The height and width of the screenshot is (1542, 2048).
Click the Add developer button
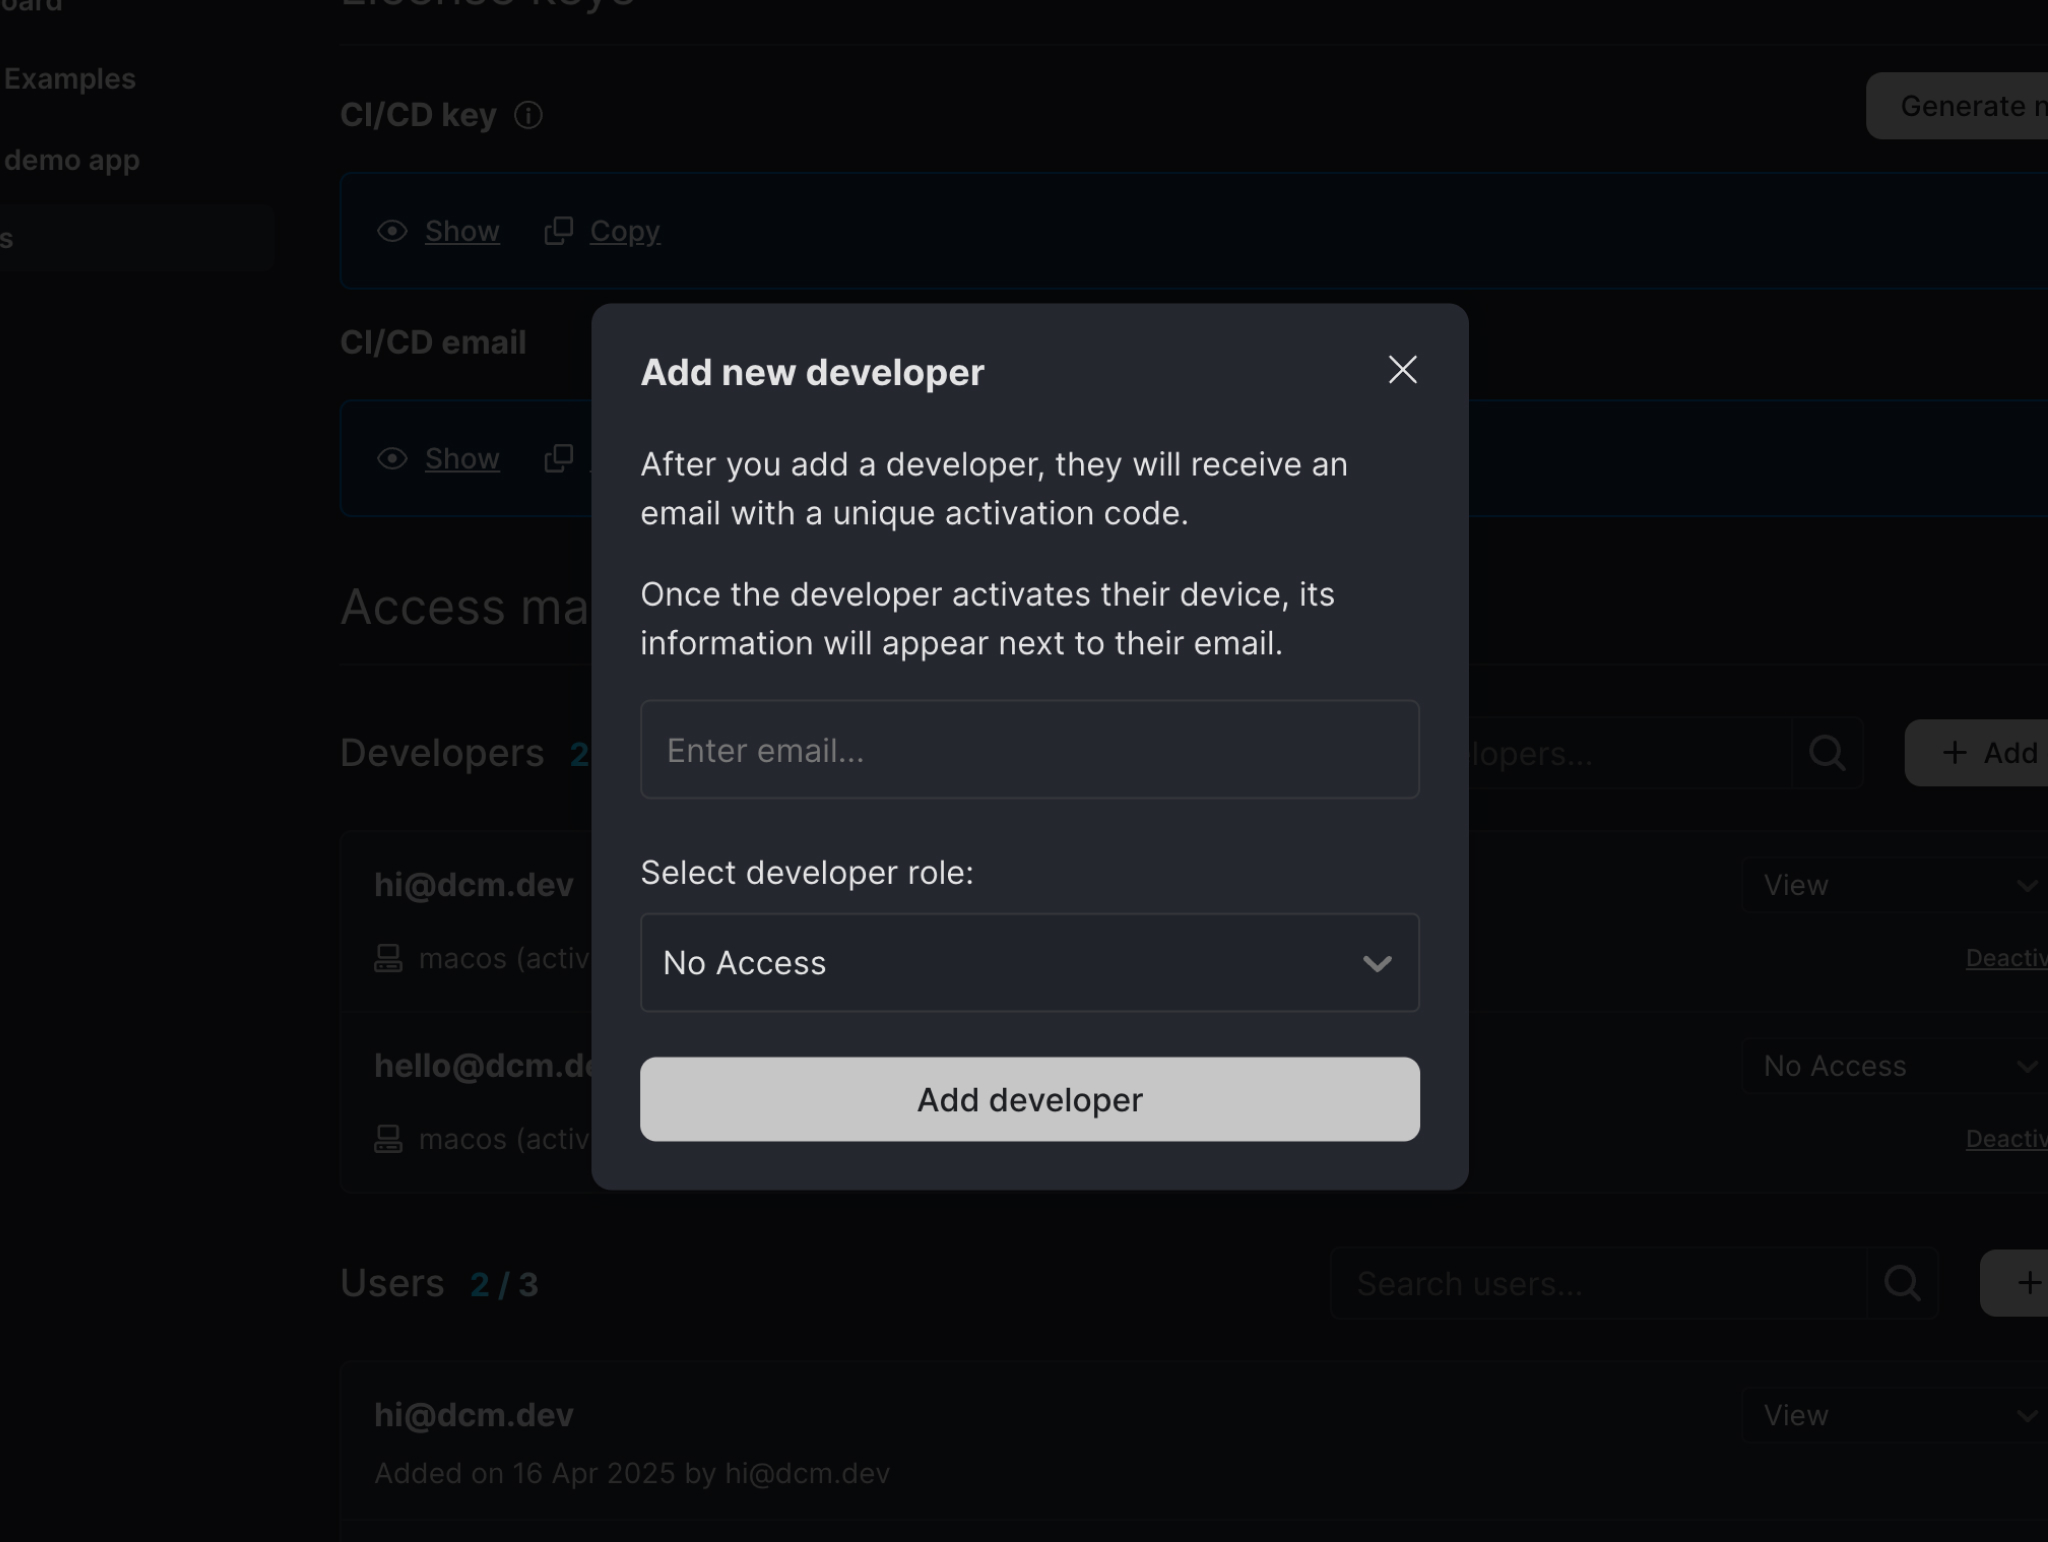point(1029,1099)
